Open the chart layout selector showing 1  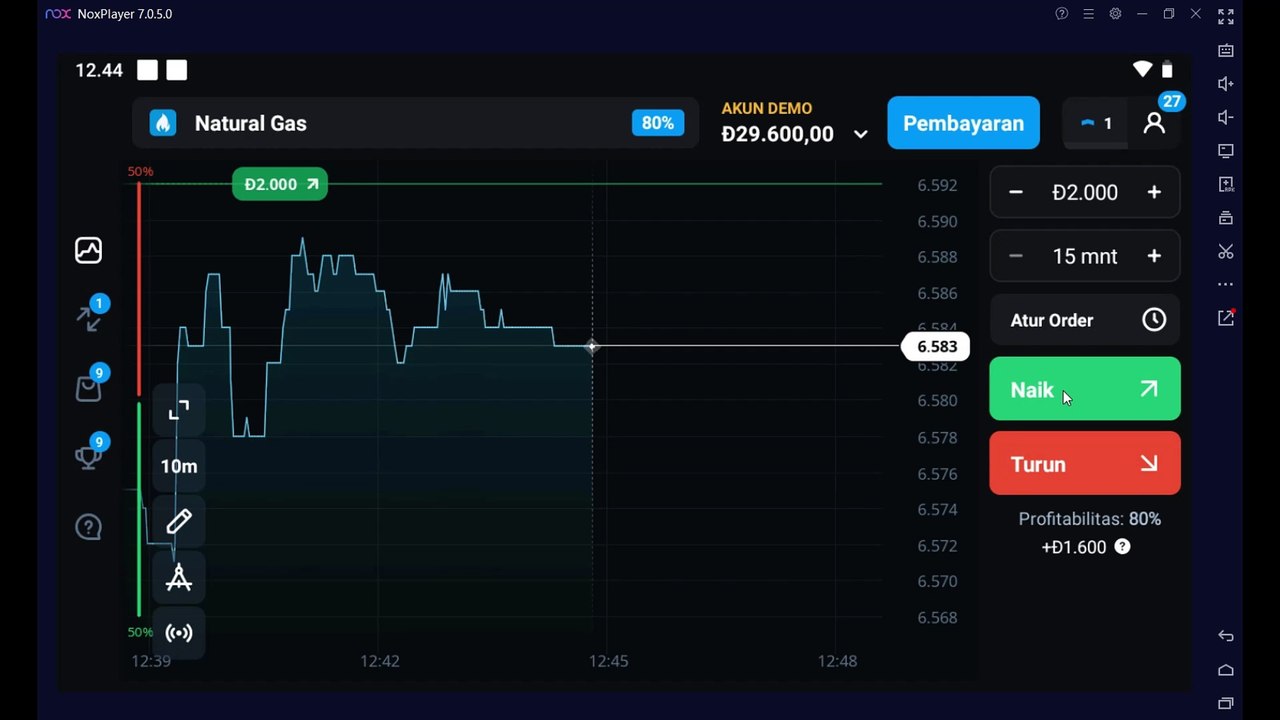1096,123
